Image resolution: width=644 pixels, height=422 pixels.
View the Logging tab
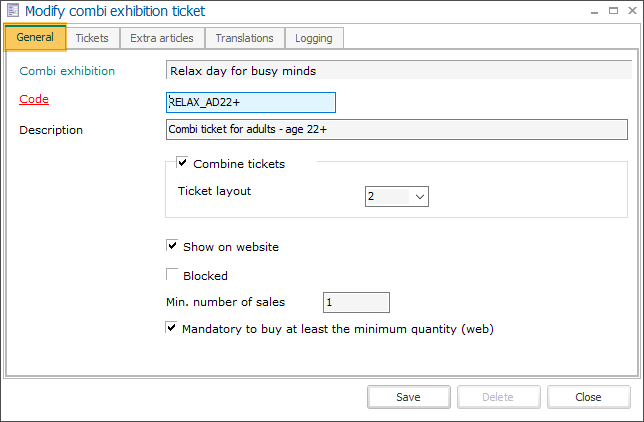(x=315, y=38)
